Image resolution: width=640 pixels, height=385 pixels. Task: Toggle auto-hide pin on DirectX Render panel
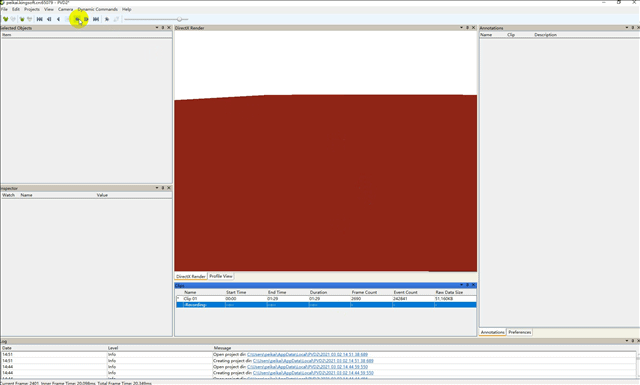click(x=467, y=28)
